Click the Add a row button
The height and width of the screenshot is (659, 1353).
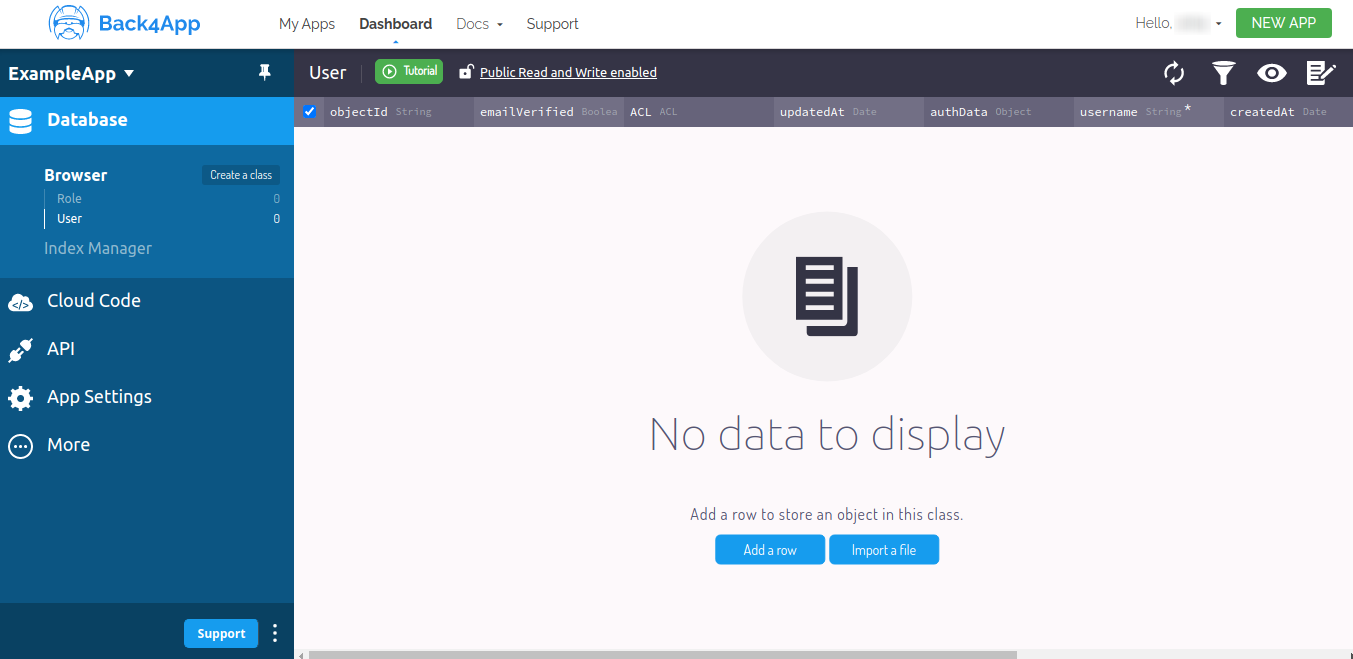[769, 550]
